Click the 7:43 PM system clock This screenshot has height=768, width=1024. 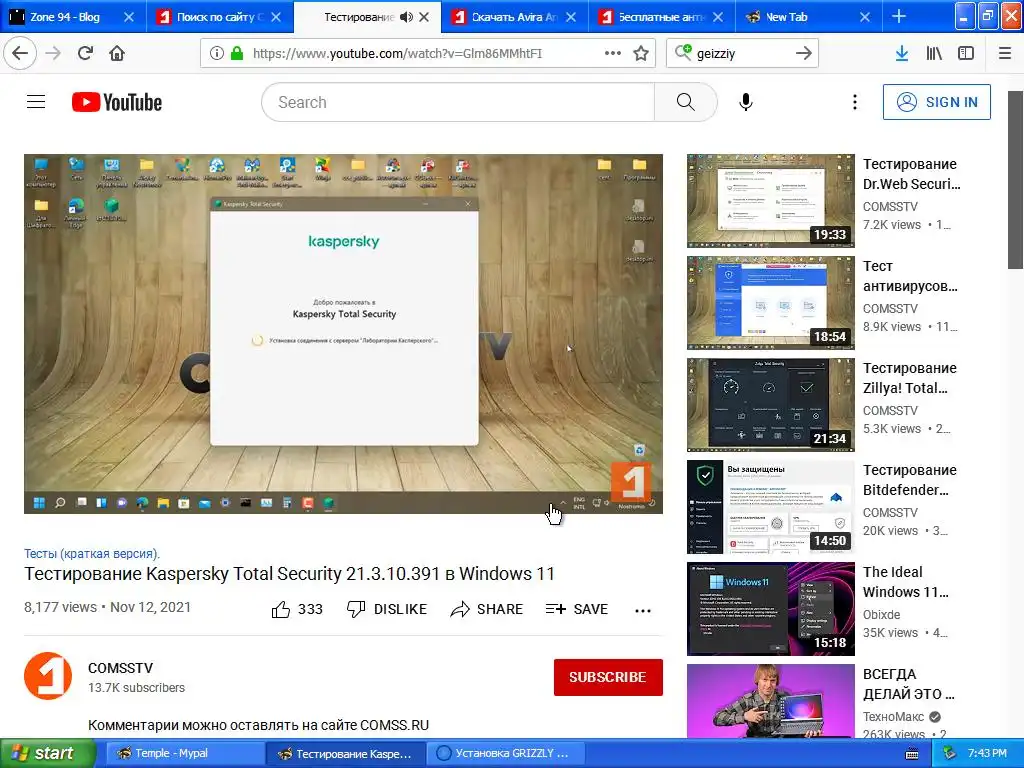tap(987, 753)
